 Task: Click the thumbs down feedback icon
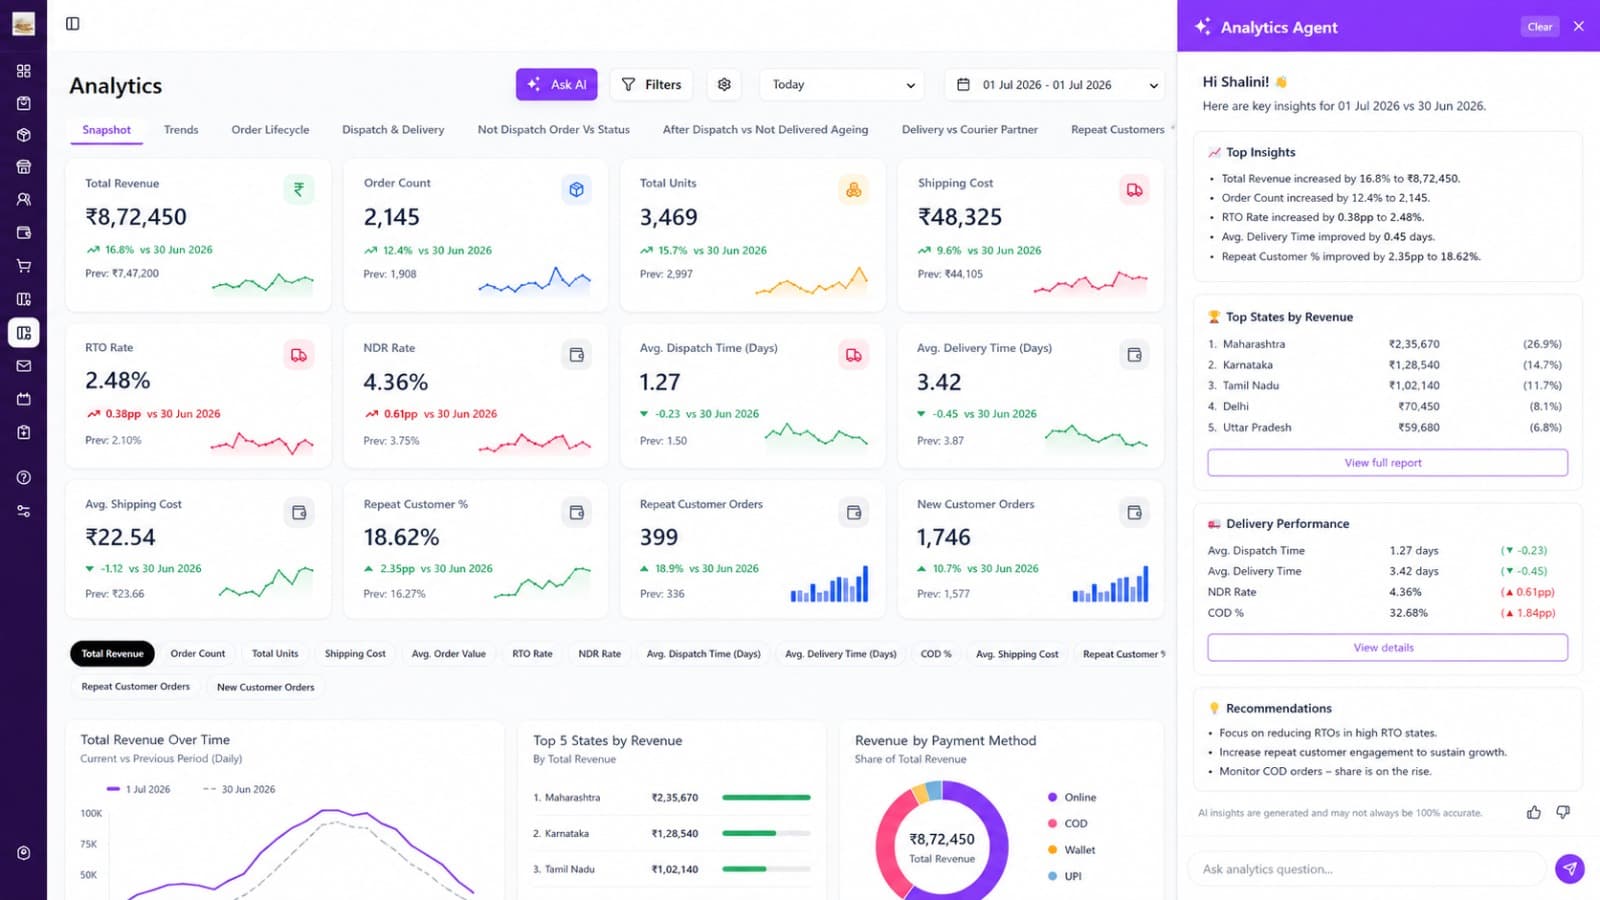point(1563,812)
